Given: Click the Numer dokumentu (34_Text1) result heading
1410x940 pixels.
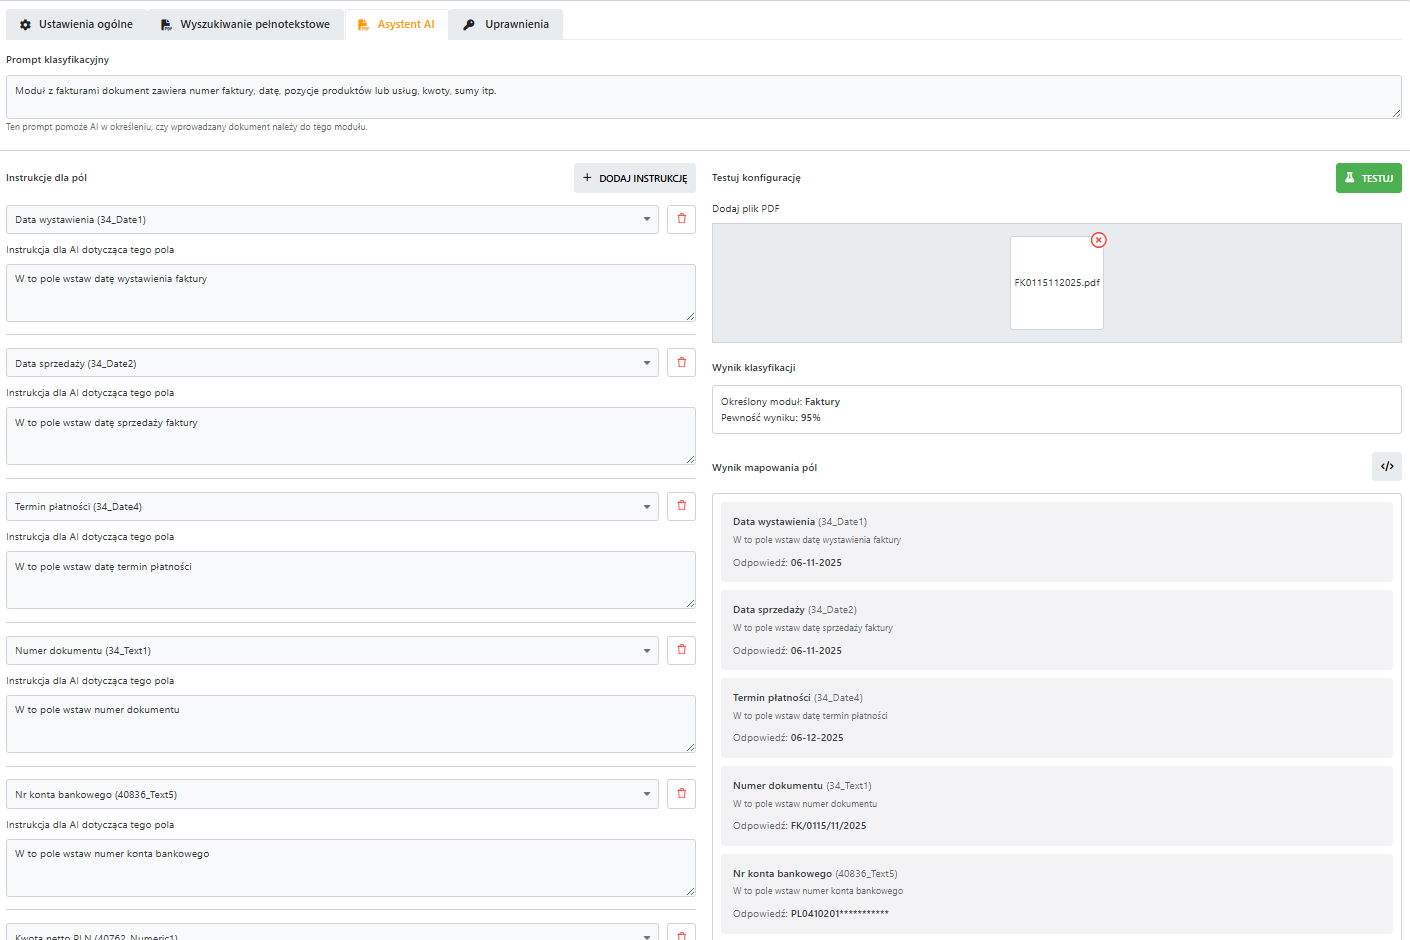Looking at the screenshot, I should [802, 786].
